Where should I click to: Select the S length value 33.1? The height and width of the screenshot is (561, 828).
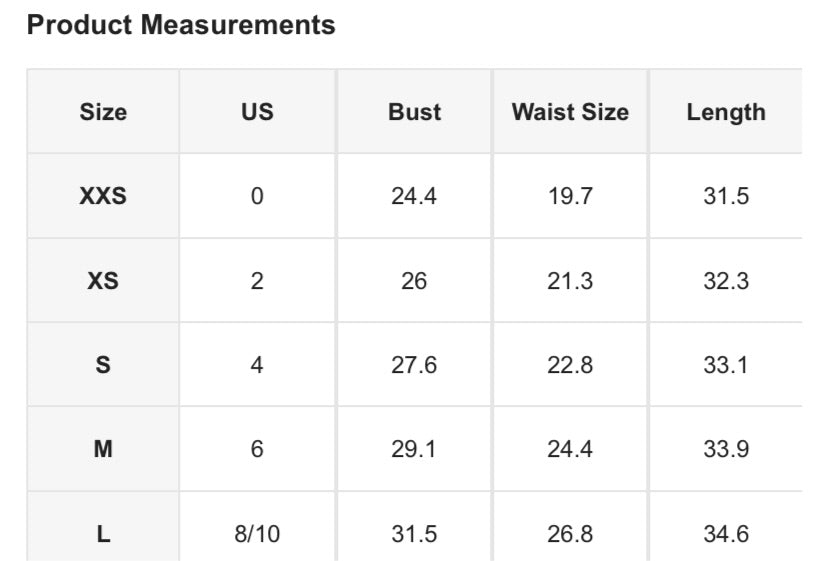(726, 365)
